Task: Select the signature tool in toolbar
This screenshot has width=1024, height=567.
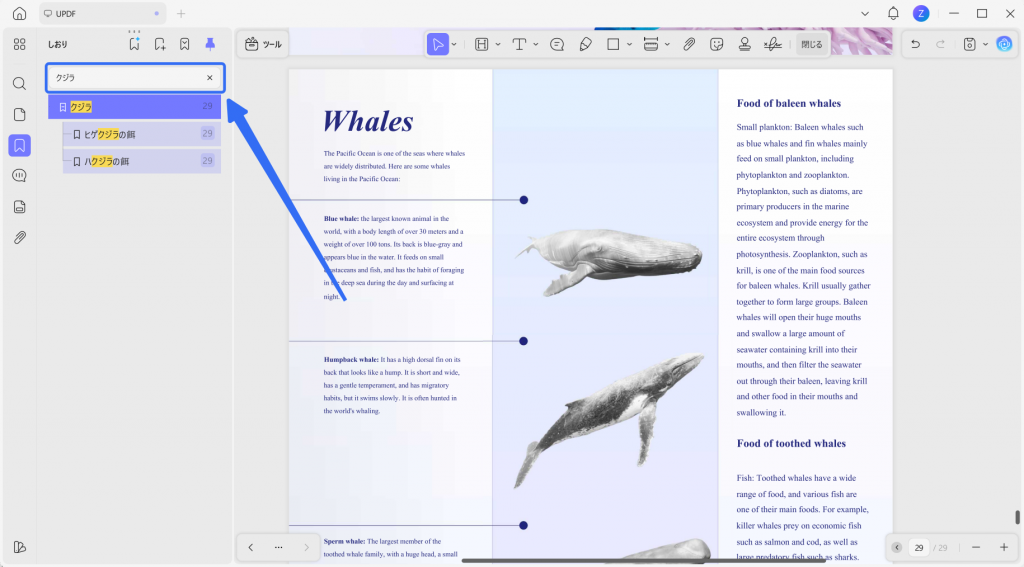Action: pyautogui.click(x=773, y=44)
